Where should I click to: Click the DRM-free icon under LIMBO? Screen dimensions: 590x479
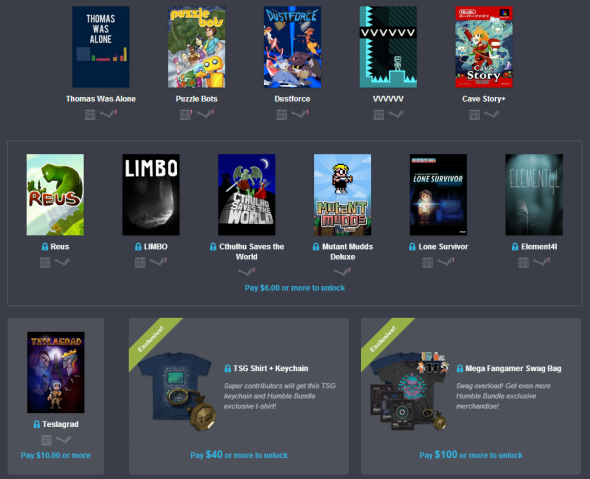tap(140, 262)
